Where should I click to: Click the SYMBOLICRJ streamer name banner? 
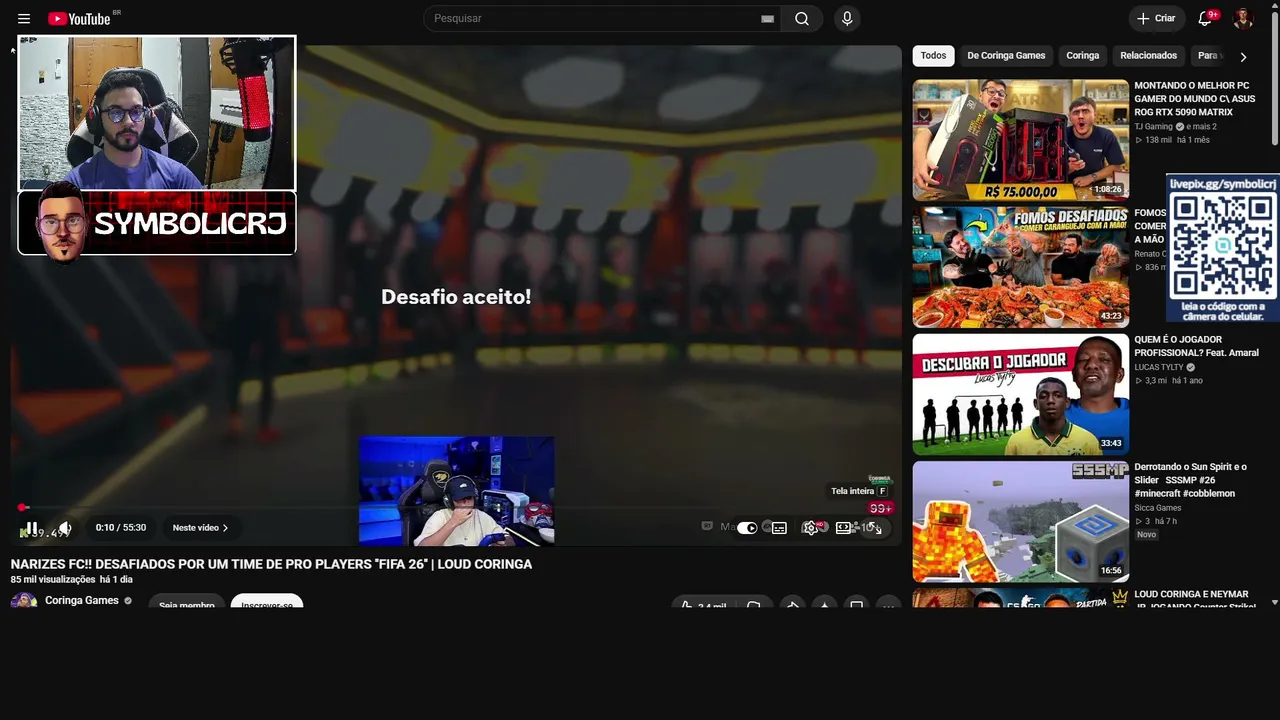(157, 222)
